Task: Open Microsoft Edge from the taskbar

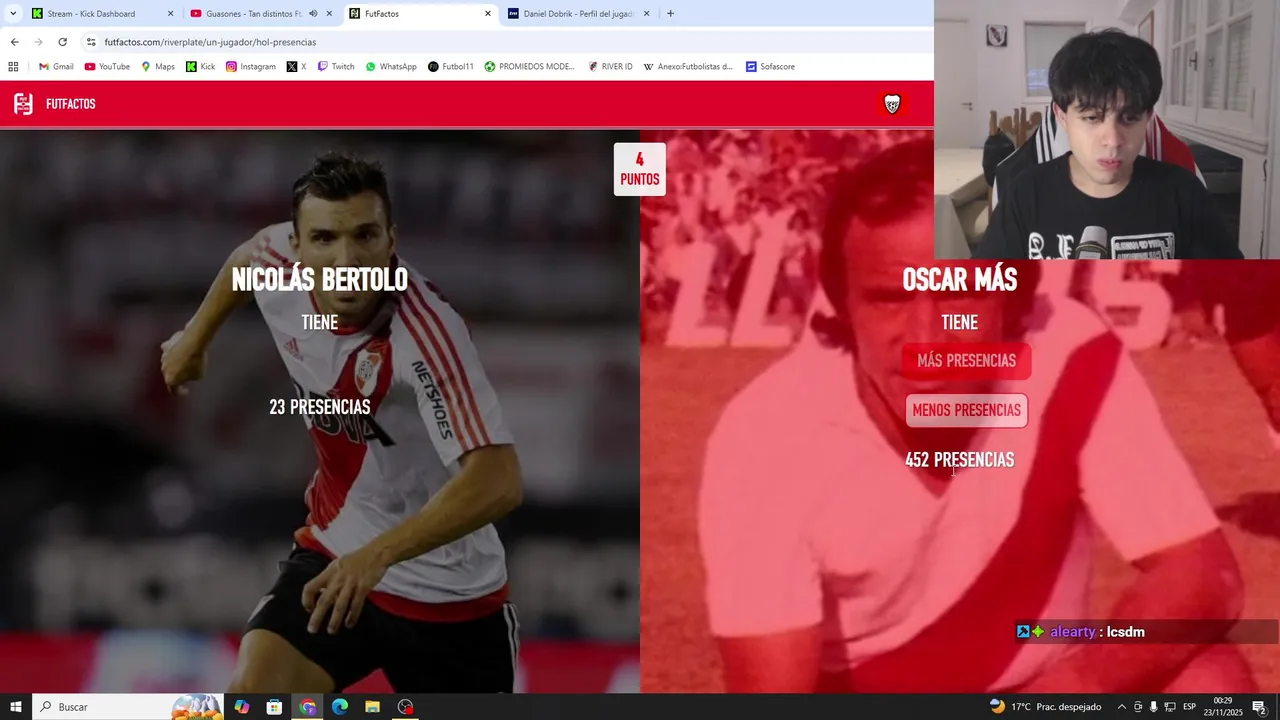Action: (x=340, y=707)
